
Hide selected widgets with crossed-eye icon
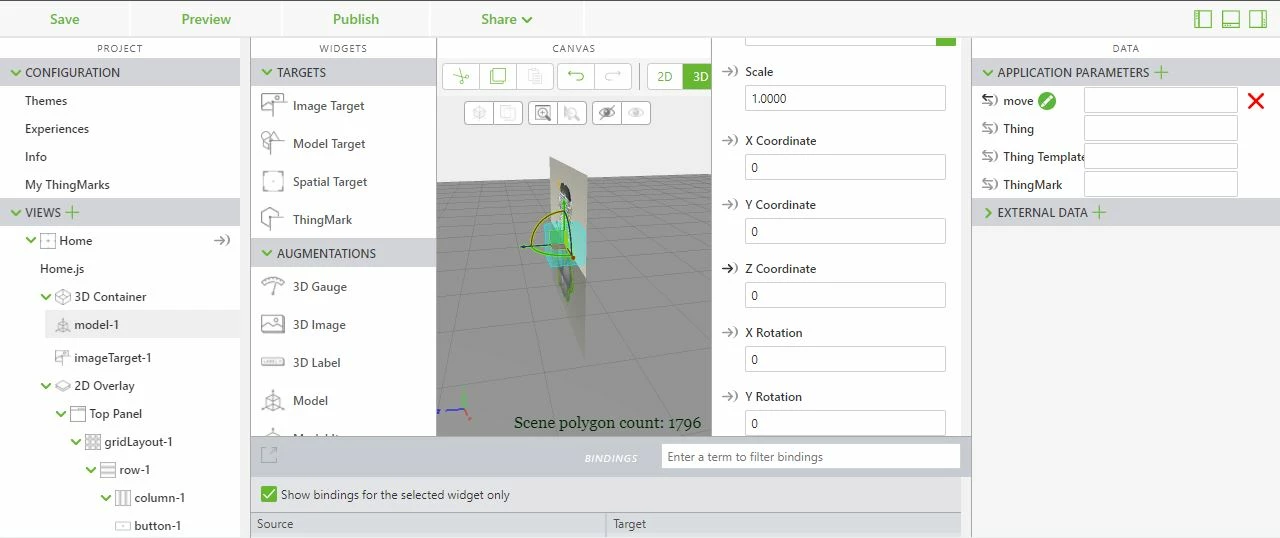(x=607, y=113)
